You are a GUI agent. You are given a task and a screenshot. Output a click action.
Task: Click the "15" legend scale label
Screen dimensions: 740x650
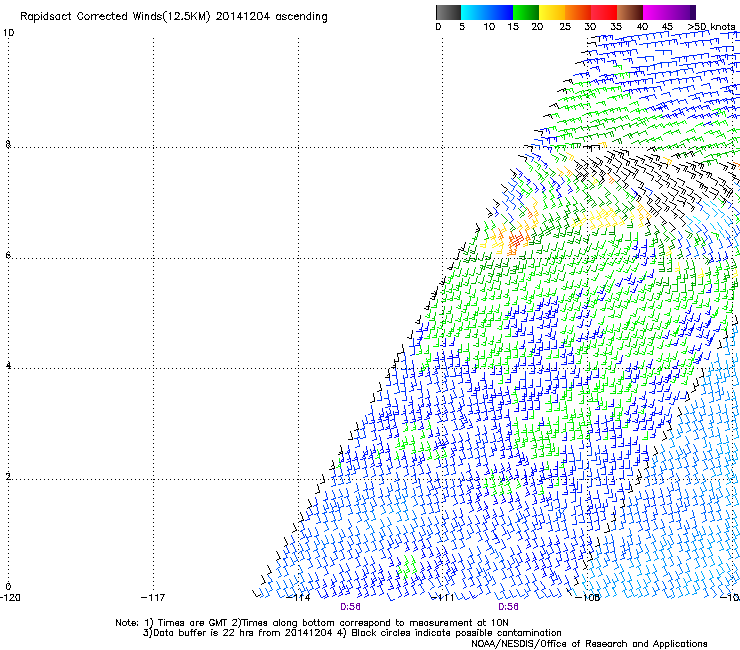pos(513,27)
